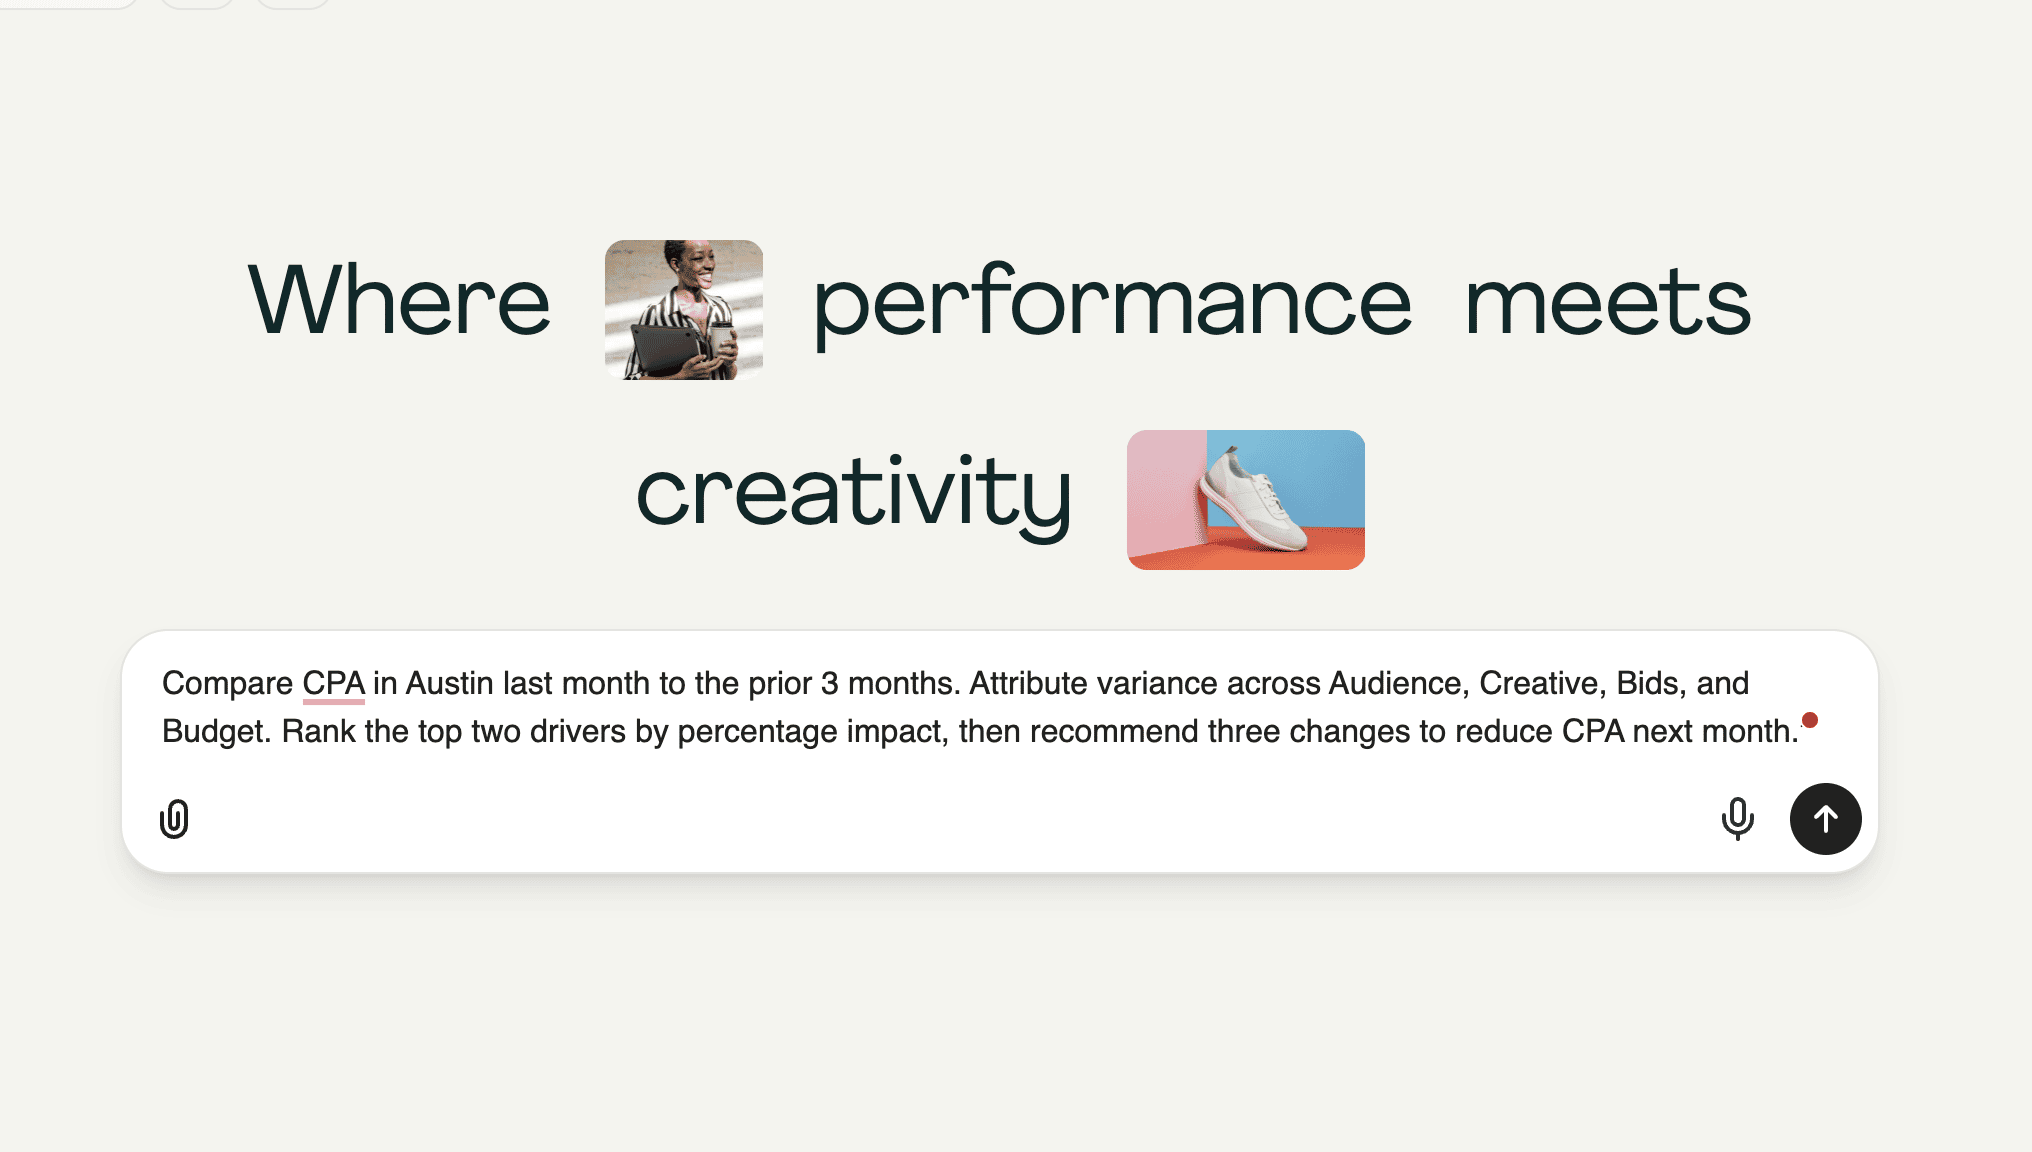Image resolution: width=2032 pixels, height=1152 pixels.
Task: Click the red dot after 'next month.'
Action: pyautogui.click(x=1810, y=720)
